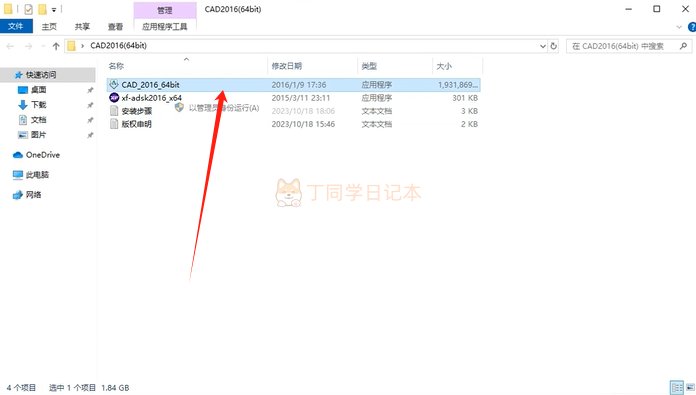The image size is (696, 395).
Task: Open 网络 in the navigation pane
Action: click(33, 195)
